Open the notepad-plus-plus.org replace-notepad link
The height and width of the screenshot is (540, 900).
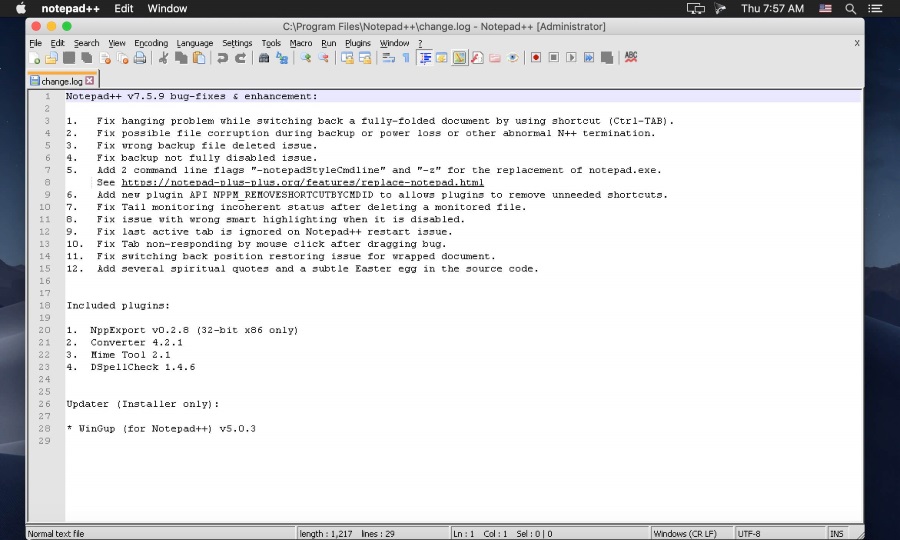tap(302, 182)
